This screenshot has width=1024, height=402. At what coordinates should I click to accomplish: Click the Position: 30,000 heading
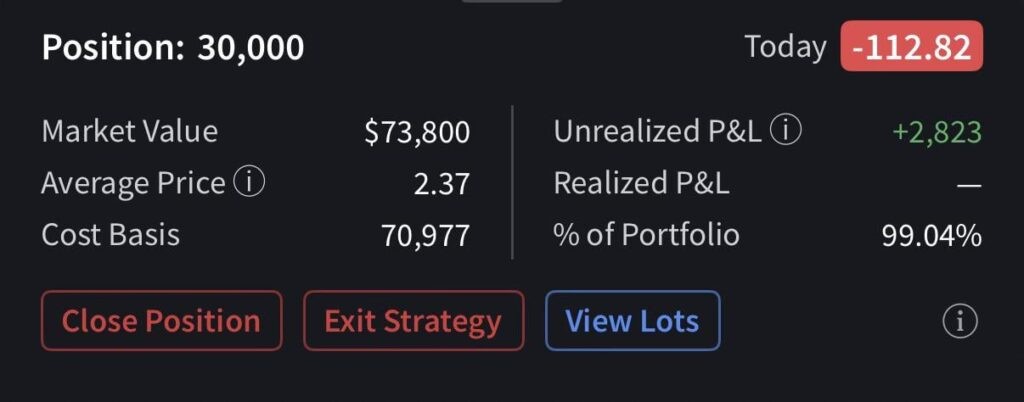coord(173,47)
